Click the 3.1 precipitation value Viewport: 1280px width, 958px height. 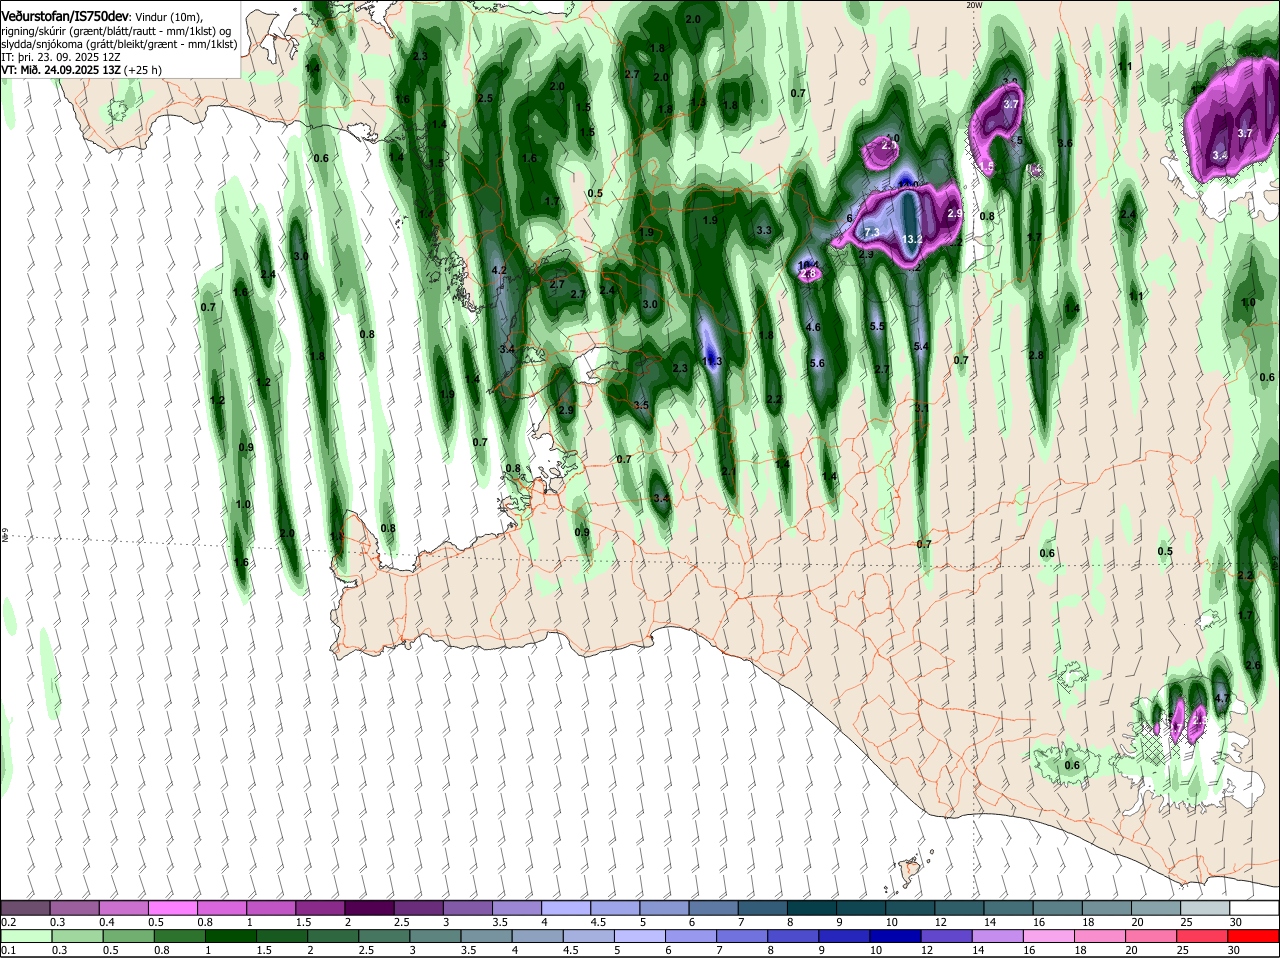(x=921, y=408)
